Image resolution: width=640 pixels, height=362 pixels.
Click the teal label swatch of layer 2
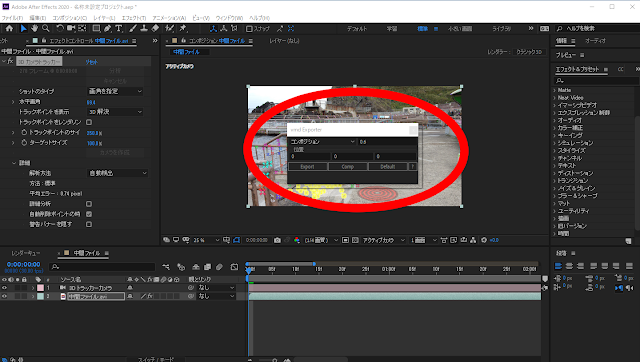pos(40,296)
